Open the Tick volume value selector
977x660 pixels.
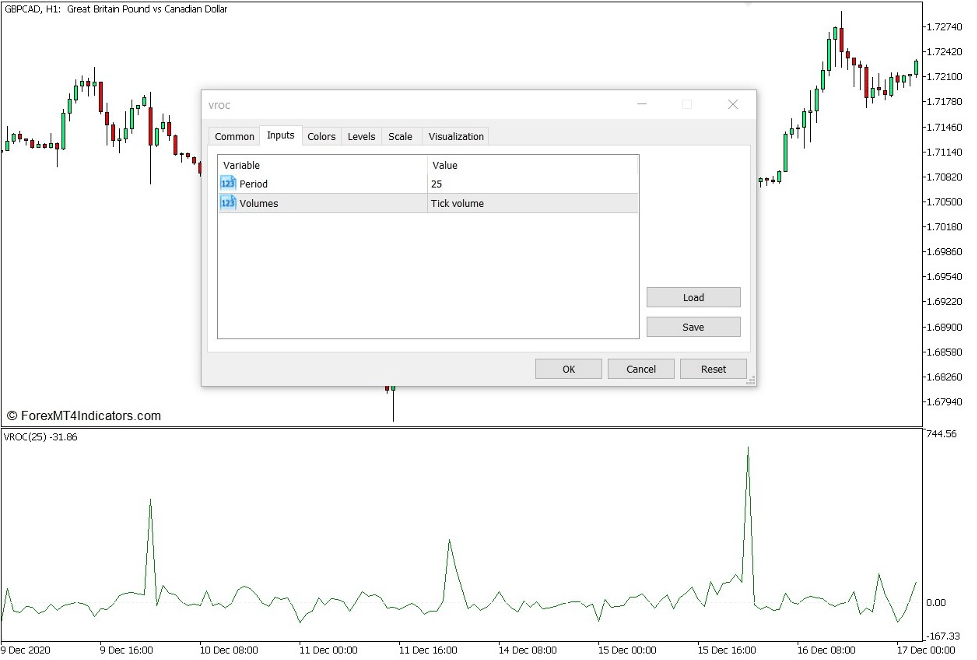[x=457, y=203]
